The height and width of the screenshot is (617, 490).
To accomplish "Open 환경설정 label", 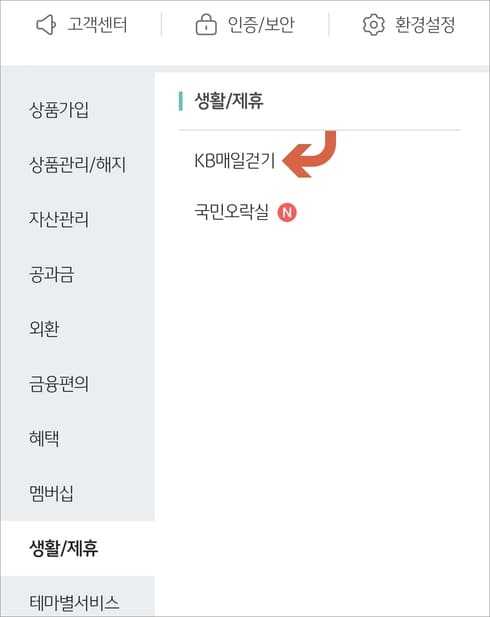I will pyautogui.click(x=425, y=25).
